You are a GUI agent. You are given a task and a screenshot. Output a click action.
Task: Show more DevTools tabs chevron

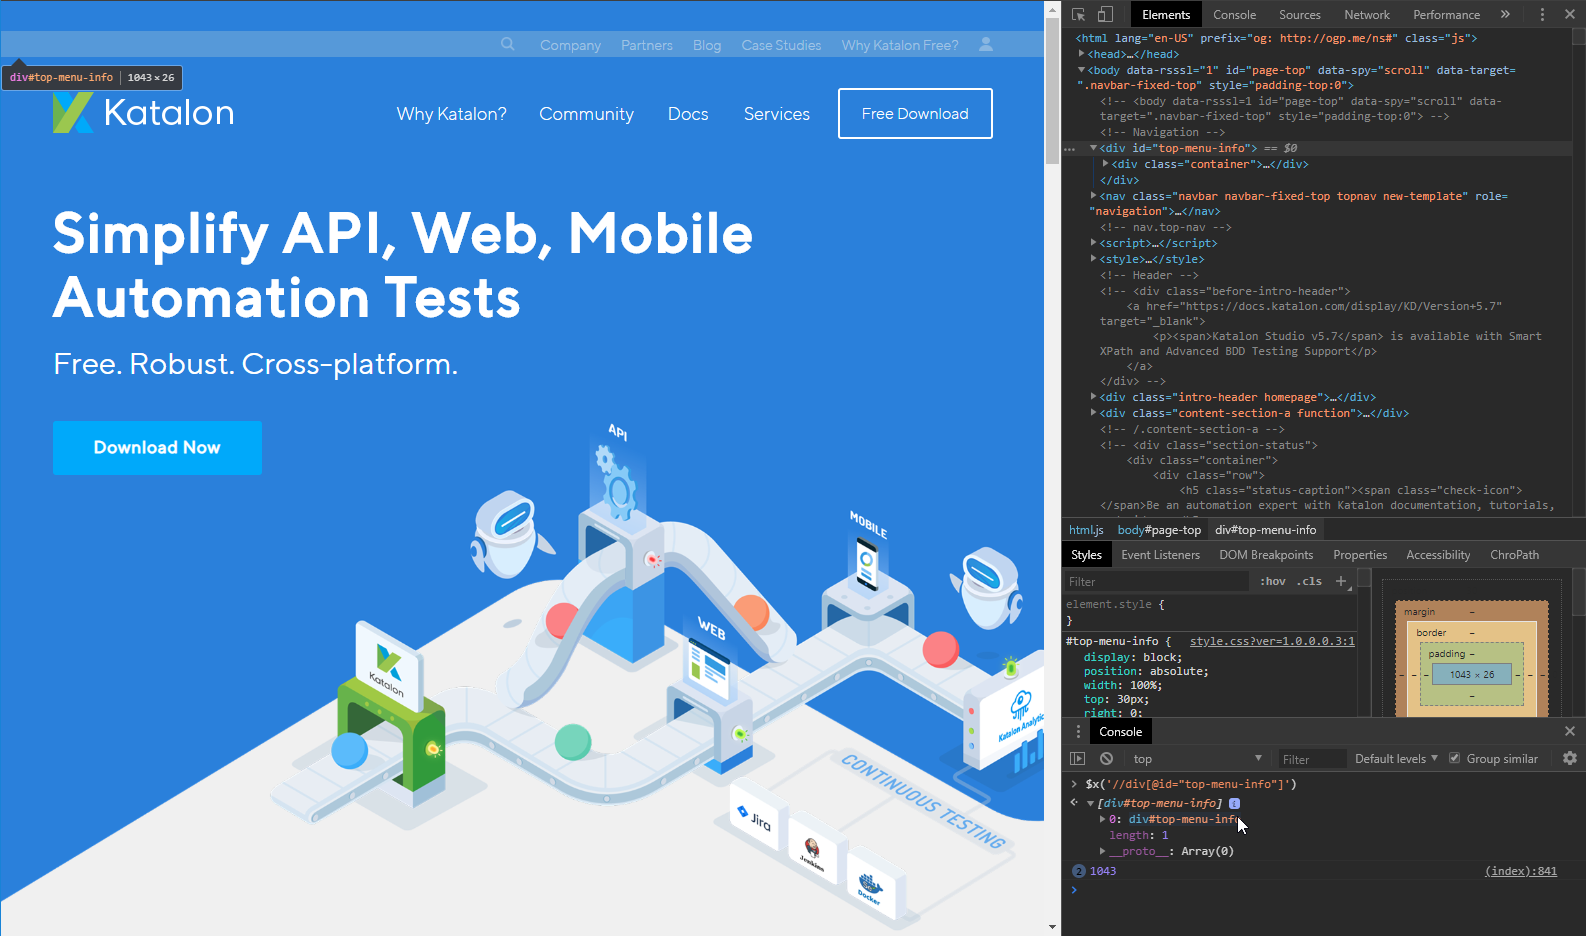coord(1505,14)
